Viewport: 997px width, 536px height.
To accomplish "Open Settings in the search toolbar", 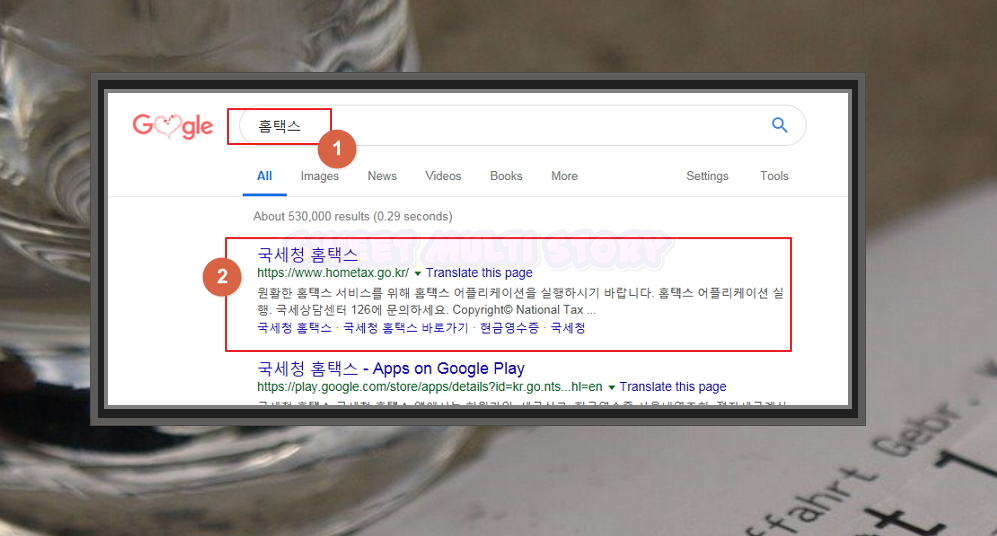I will (707, 176).
